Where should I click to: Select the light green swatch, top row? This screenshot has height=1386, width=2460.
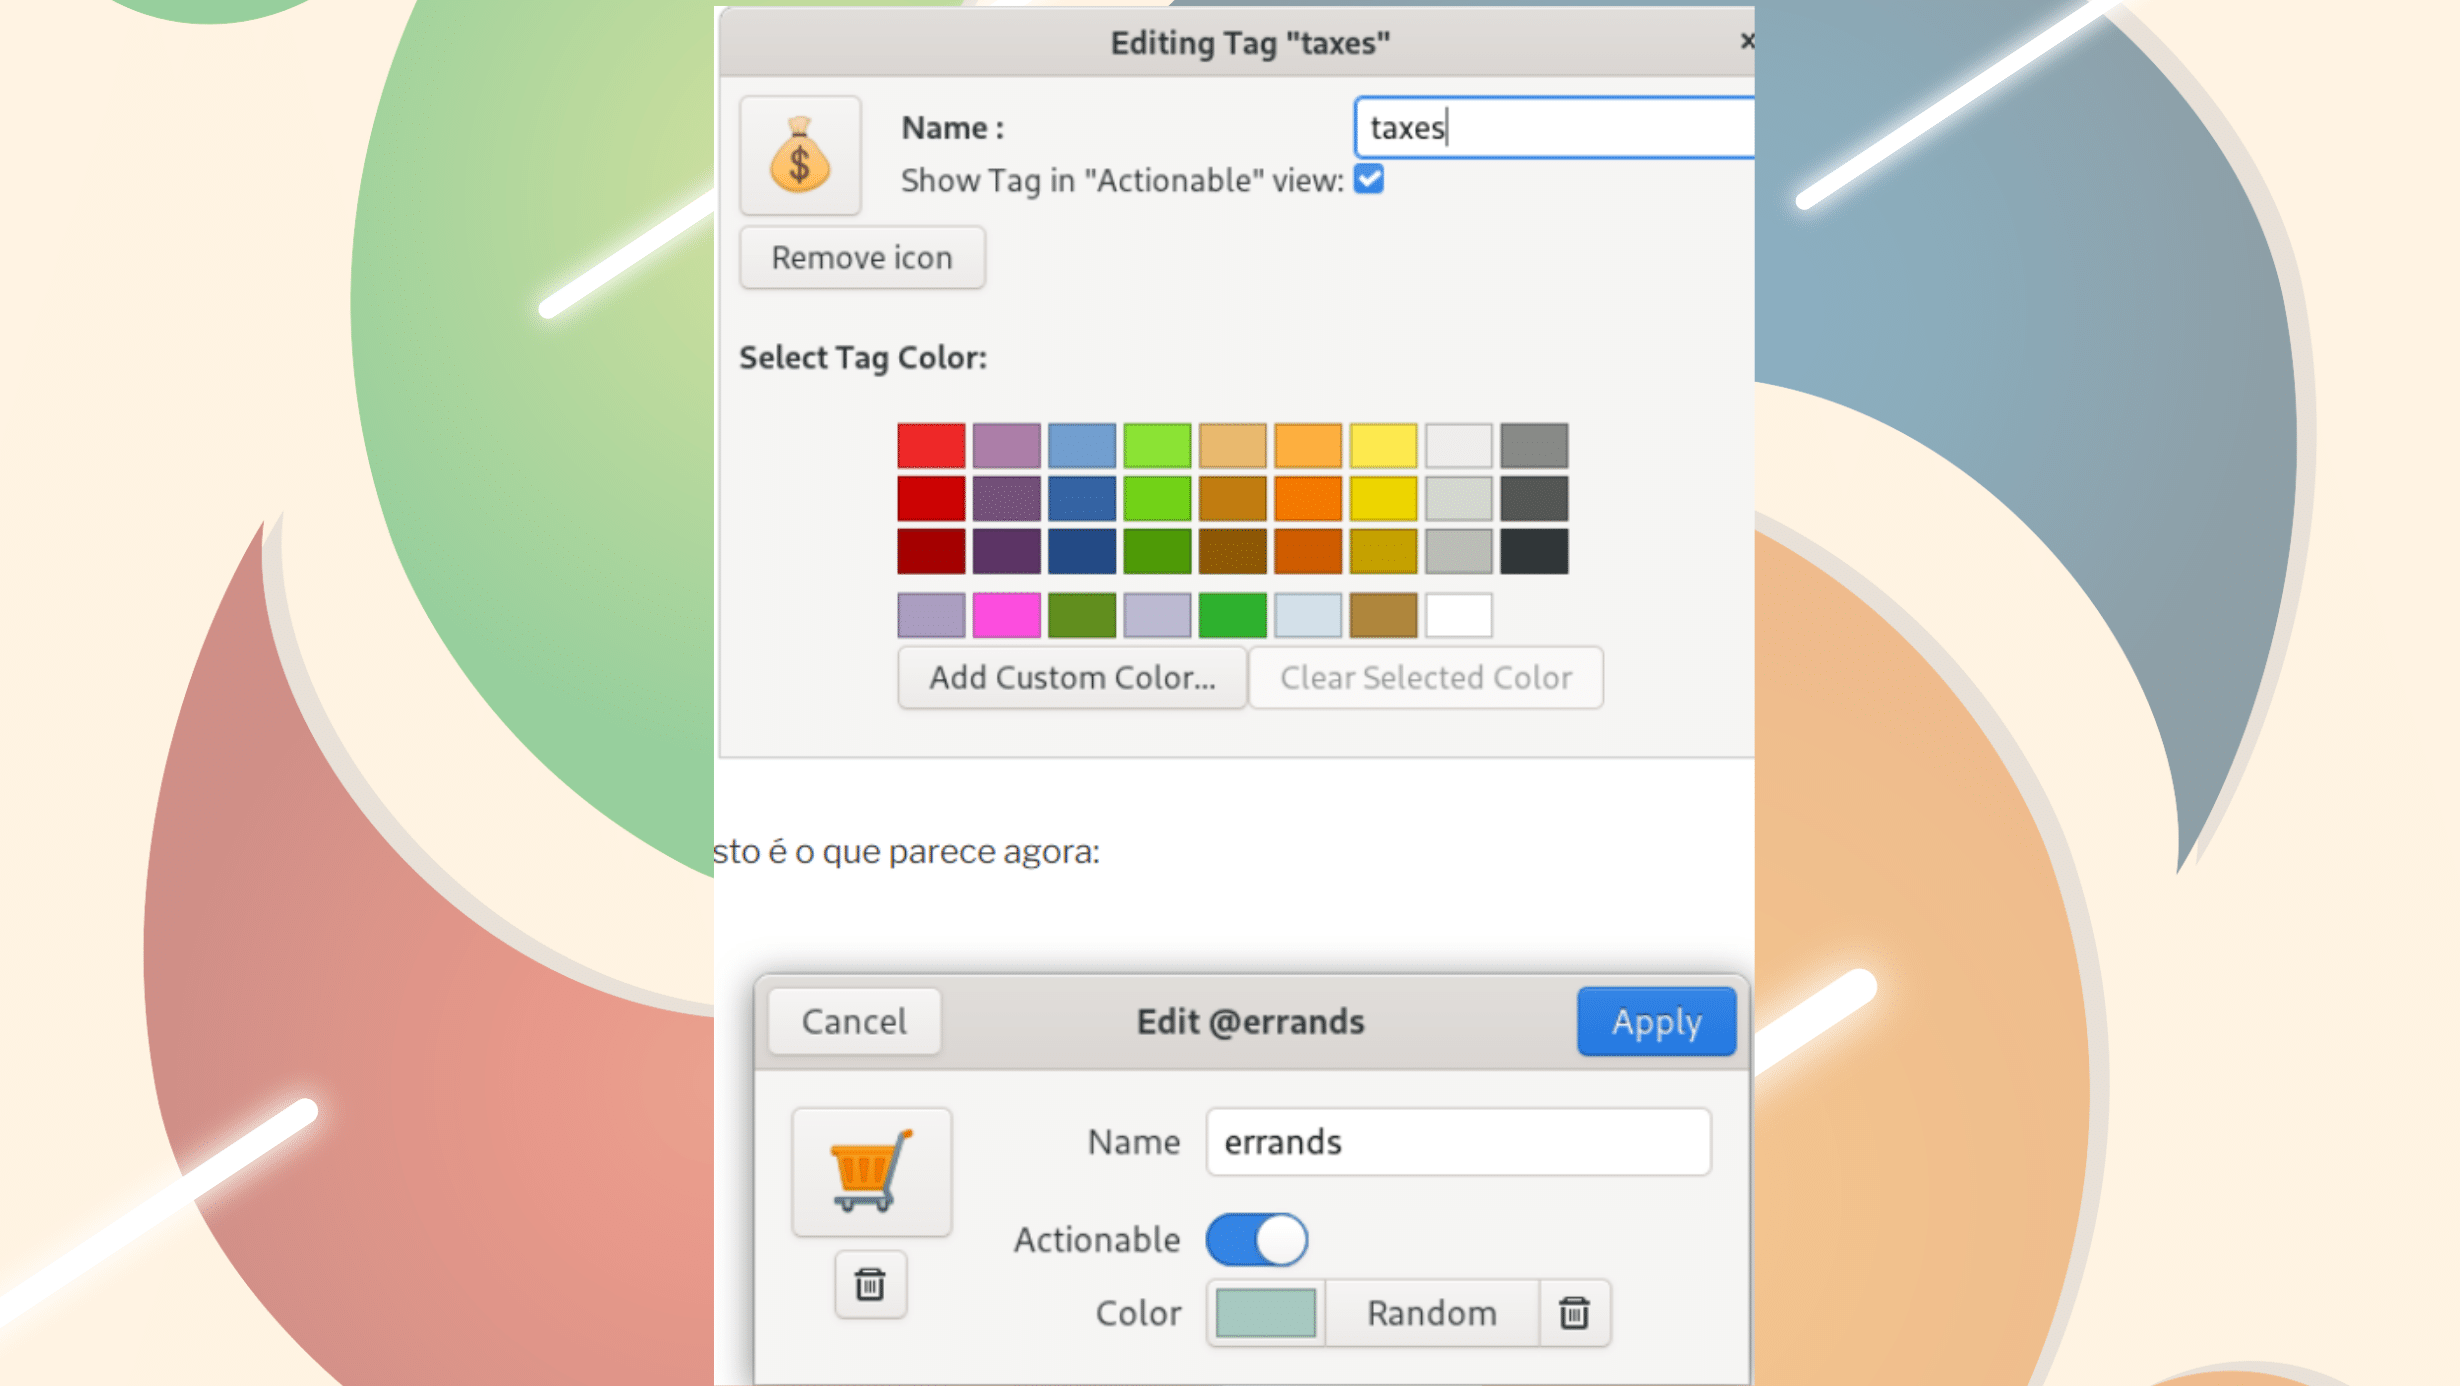(1157, 445)
